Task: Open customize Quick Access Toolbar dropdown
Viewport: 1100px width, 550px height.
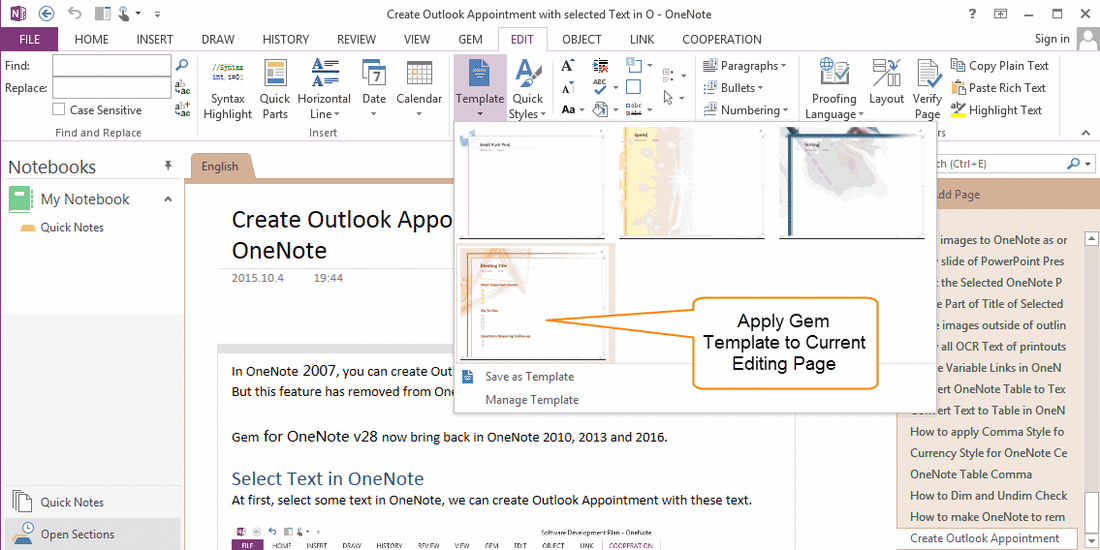Action: point(156,13)
